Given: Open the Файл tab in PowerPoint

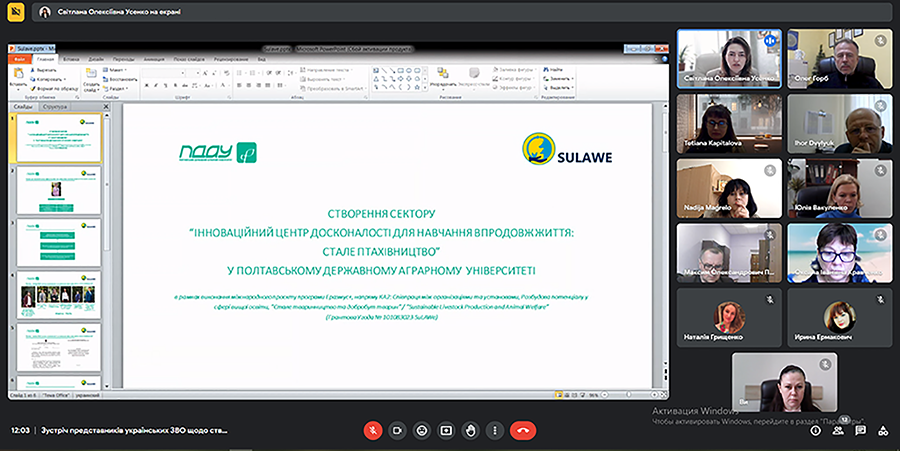Looking at the screenshot, I should tap(20, 59).
